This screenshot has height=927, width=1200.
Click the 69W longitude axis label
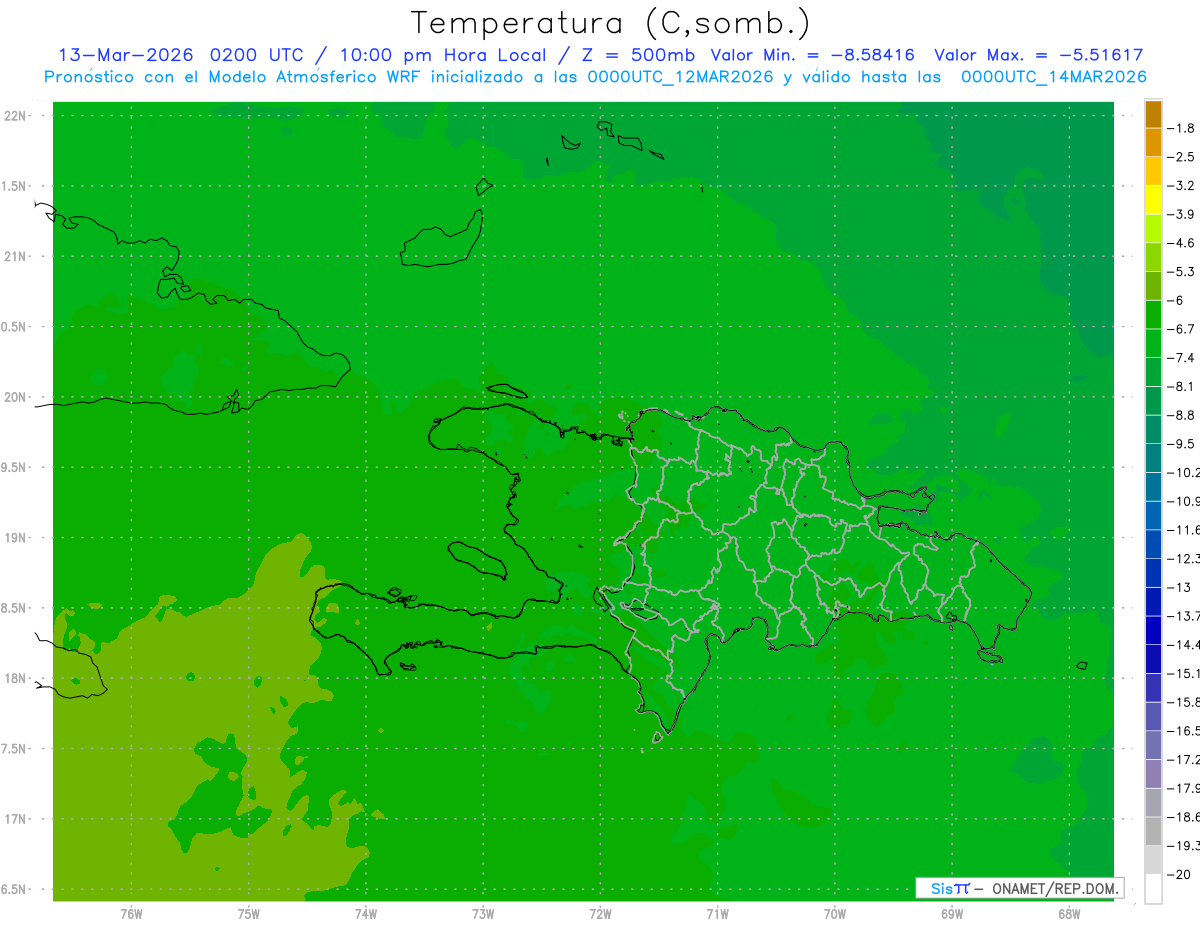click(952, 914)
